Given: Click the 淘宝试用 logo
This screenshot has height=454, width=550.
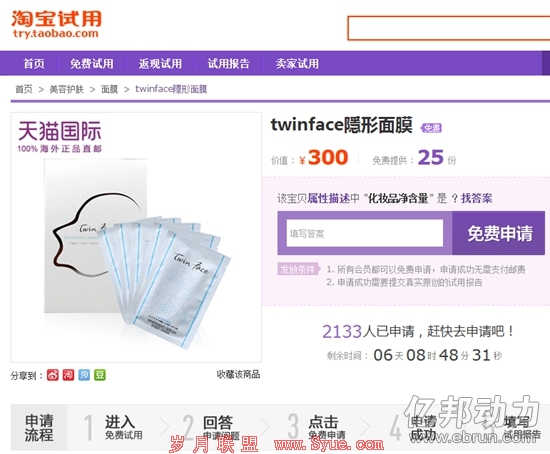Looking at the screenshot, I should (56, 24).
